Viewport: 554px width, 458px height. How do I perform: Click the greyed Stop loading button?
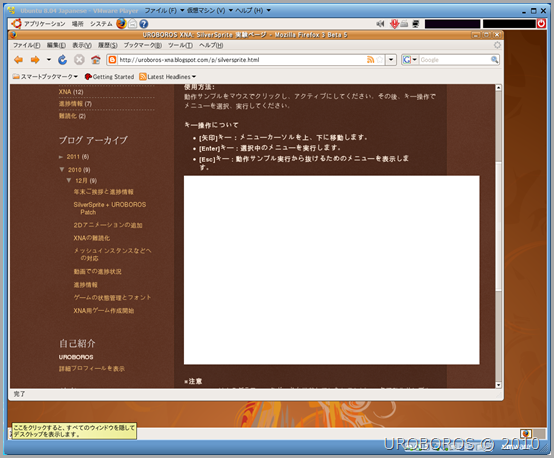coord(79,60)
